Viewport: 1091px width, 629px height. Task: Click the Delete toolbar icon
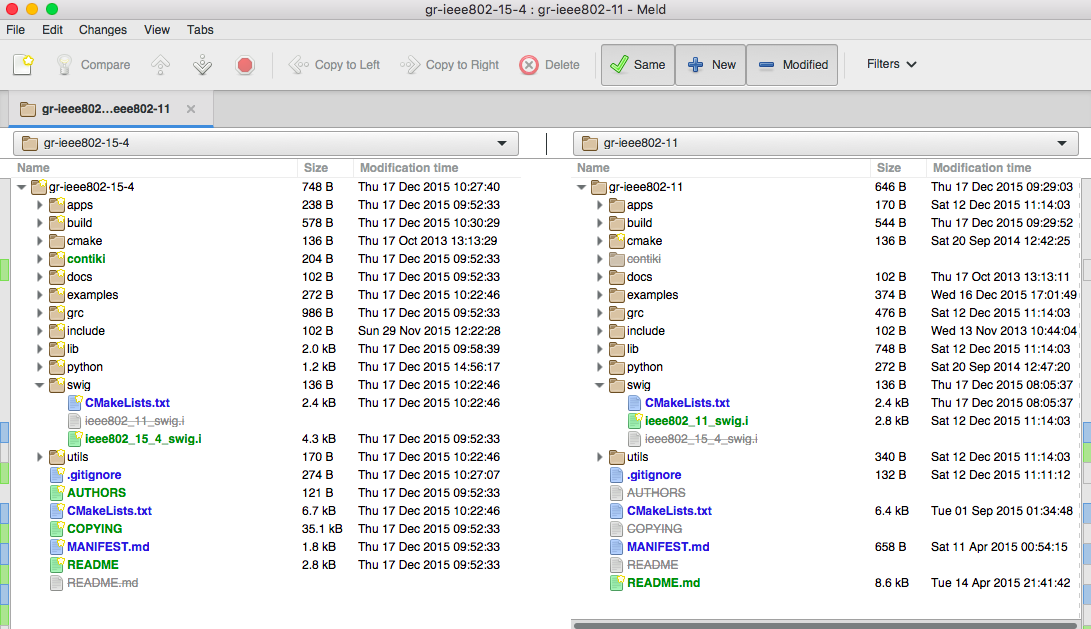529,65
